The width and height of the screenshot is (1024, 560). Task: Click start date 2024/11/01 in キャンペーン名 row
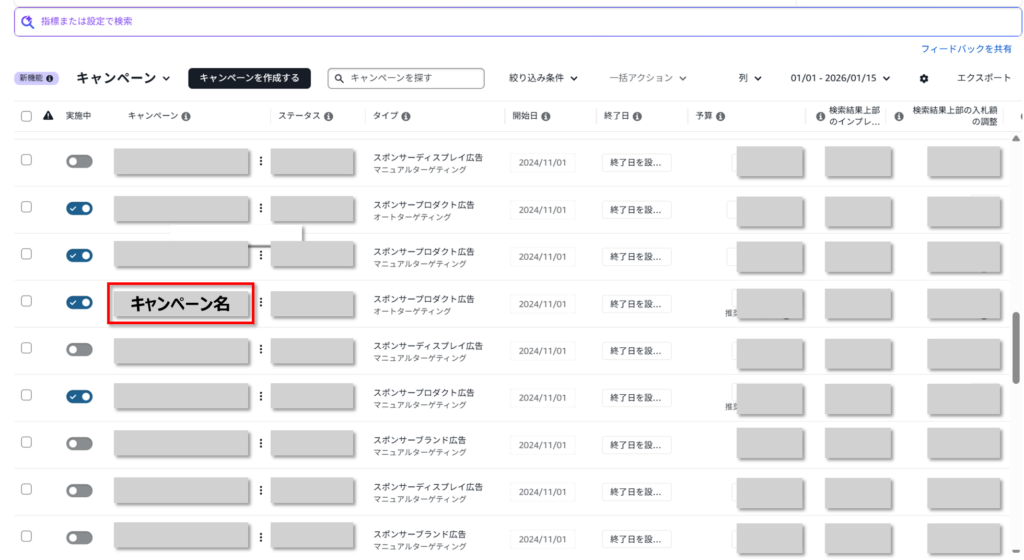click(x=542, y=303)
